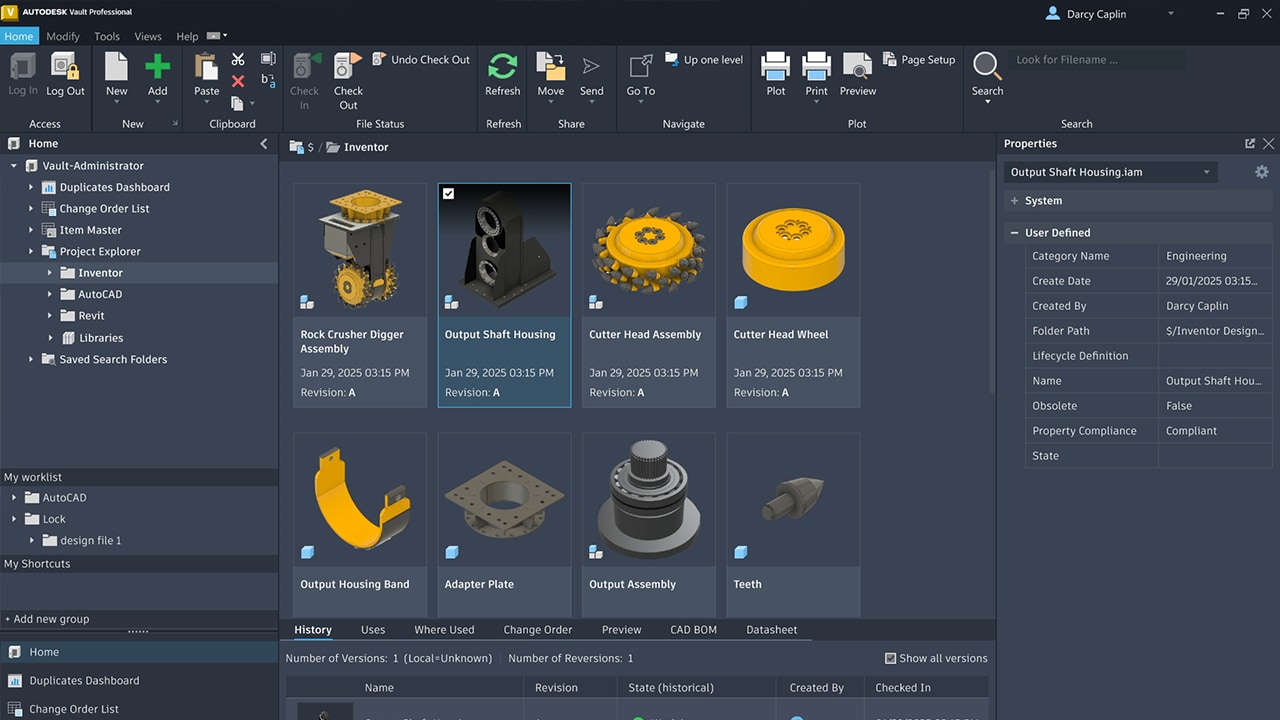Select Change Order List in bottom navigation
1280x720 pixels.
coord(139,709)
